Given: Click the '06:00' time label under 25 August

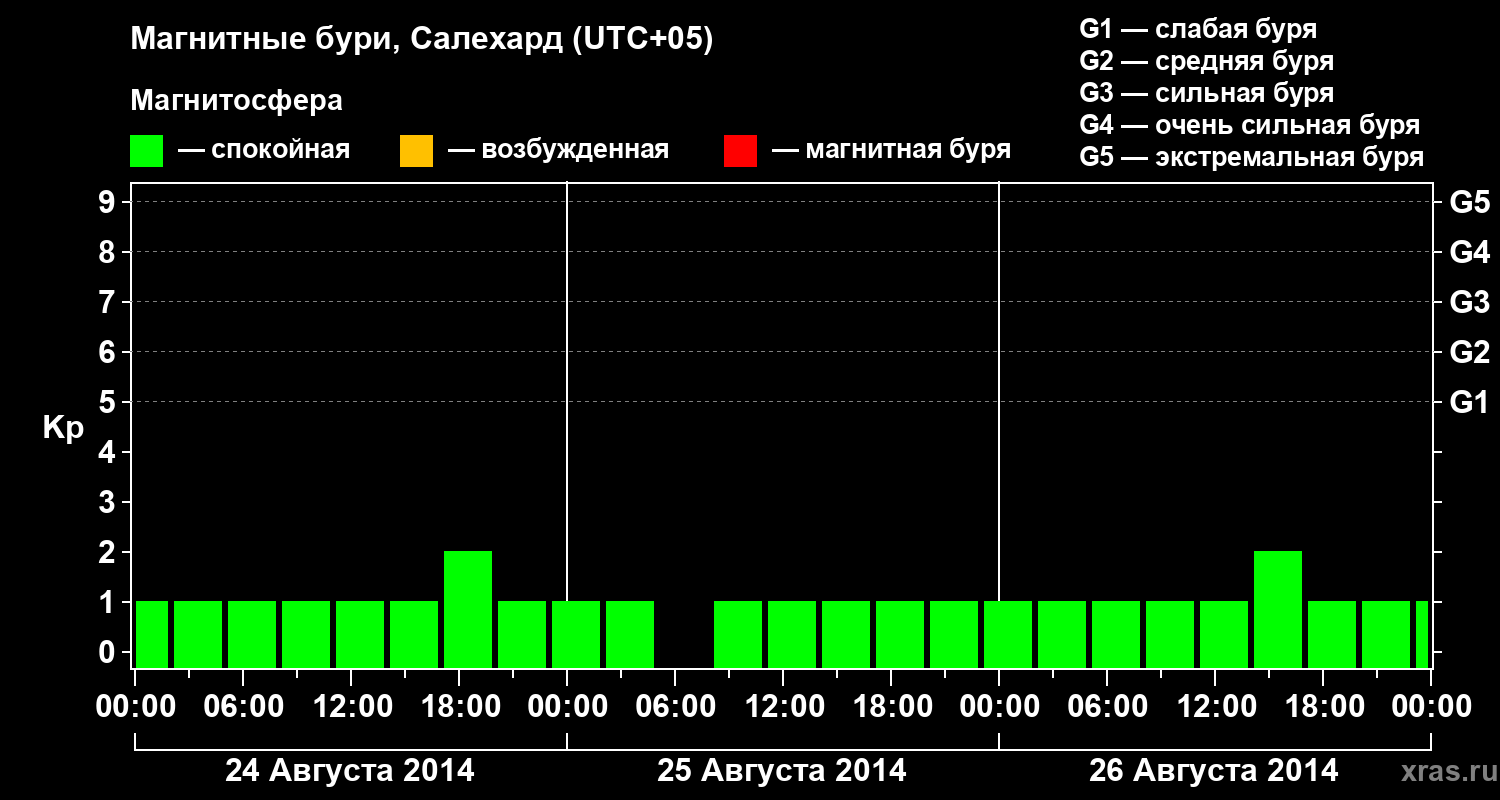Looking at the screenshot, I should (x=676, y=706).
